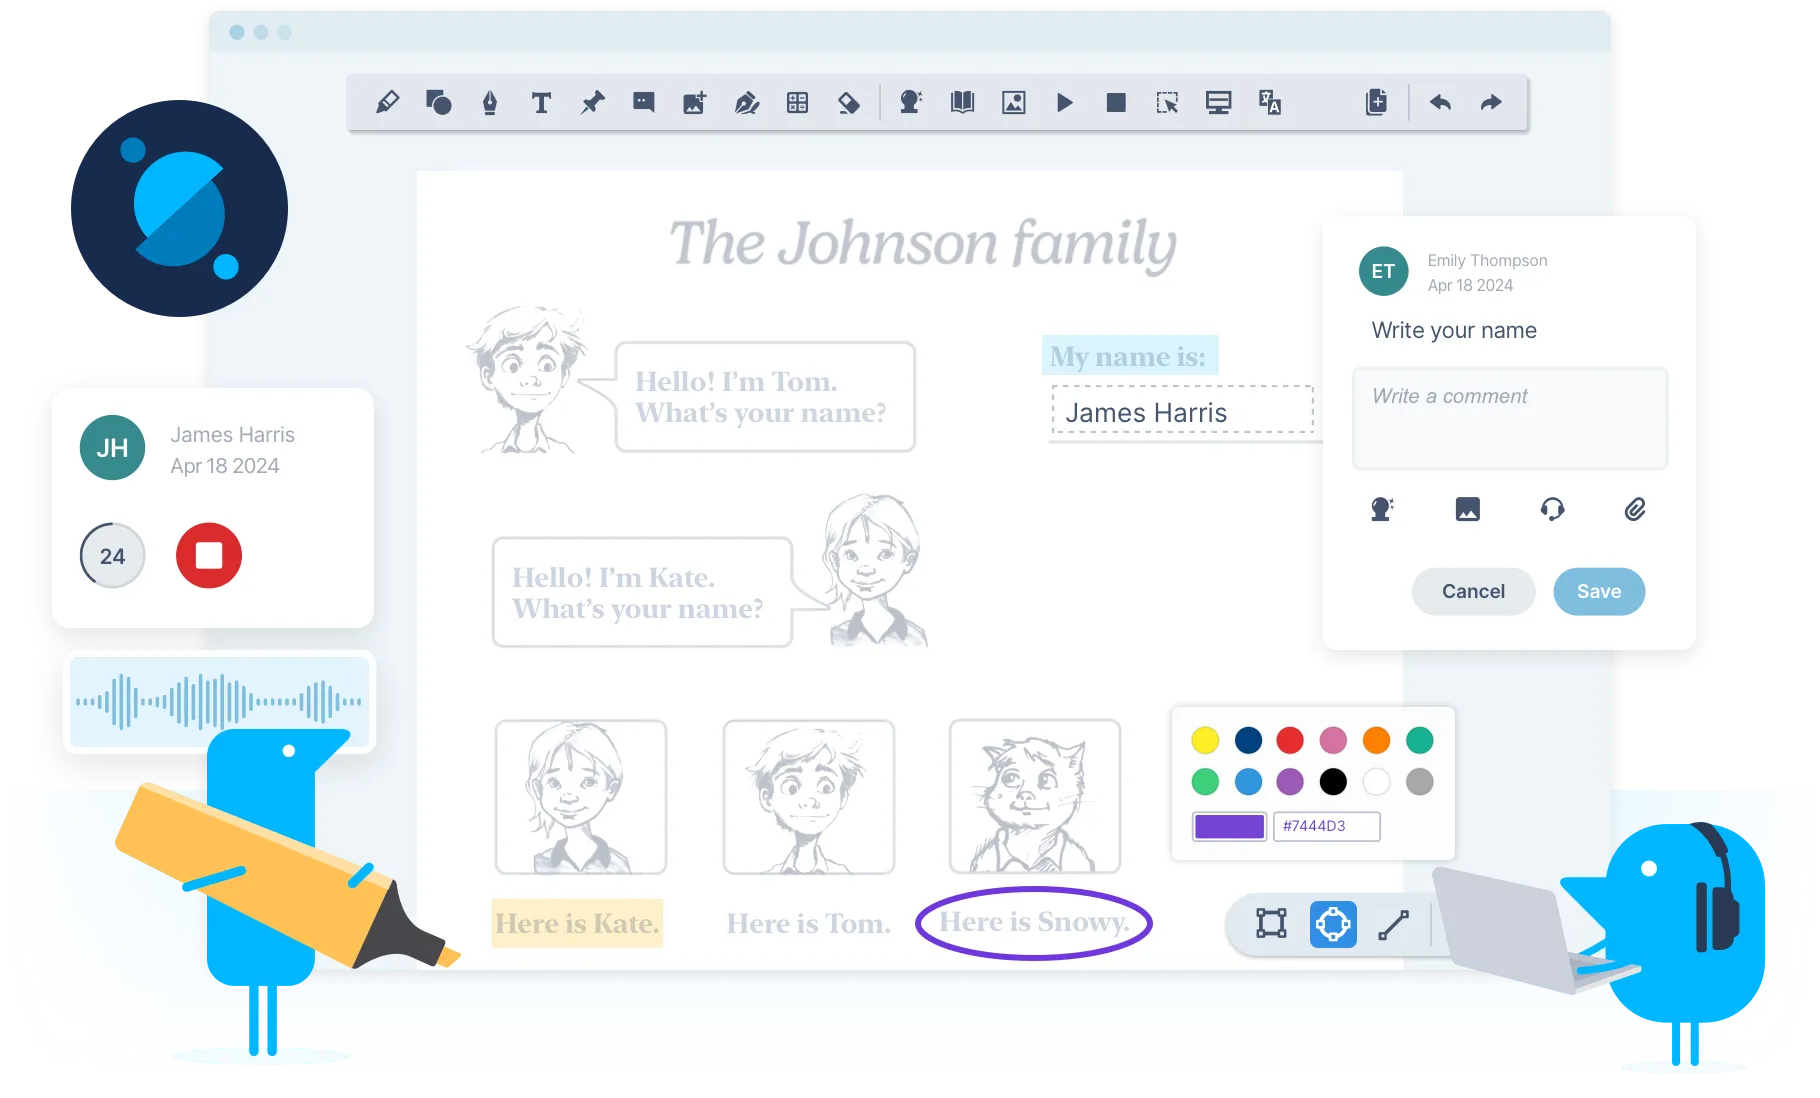The image size is (1820, 1098).
Task: Add voice recording to comment
Action: point(1383,509)
